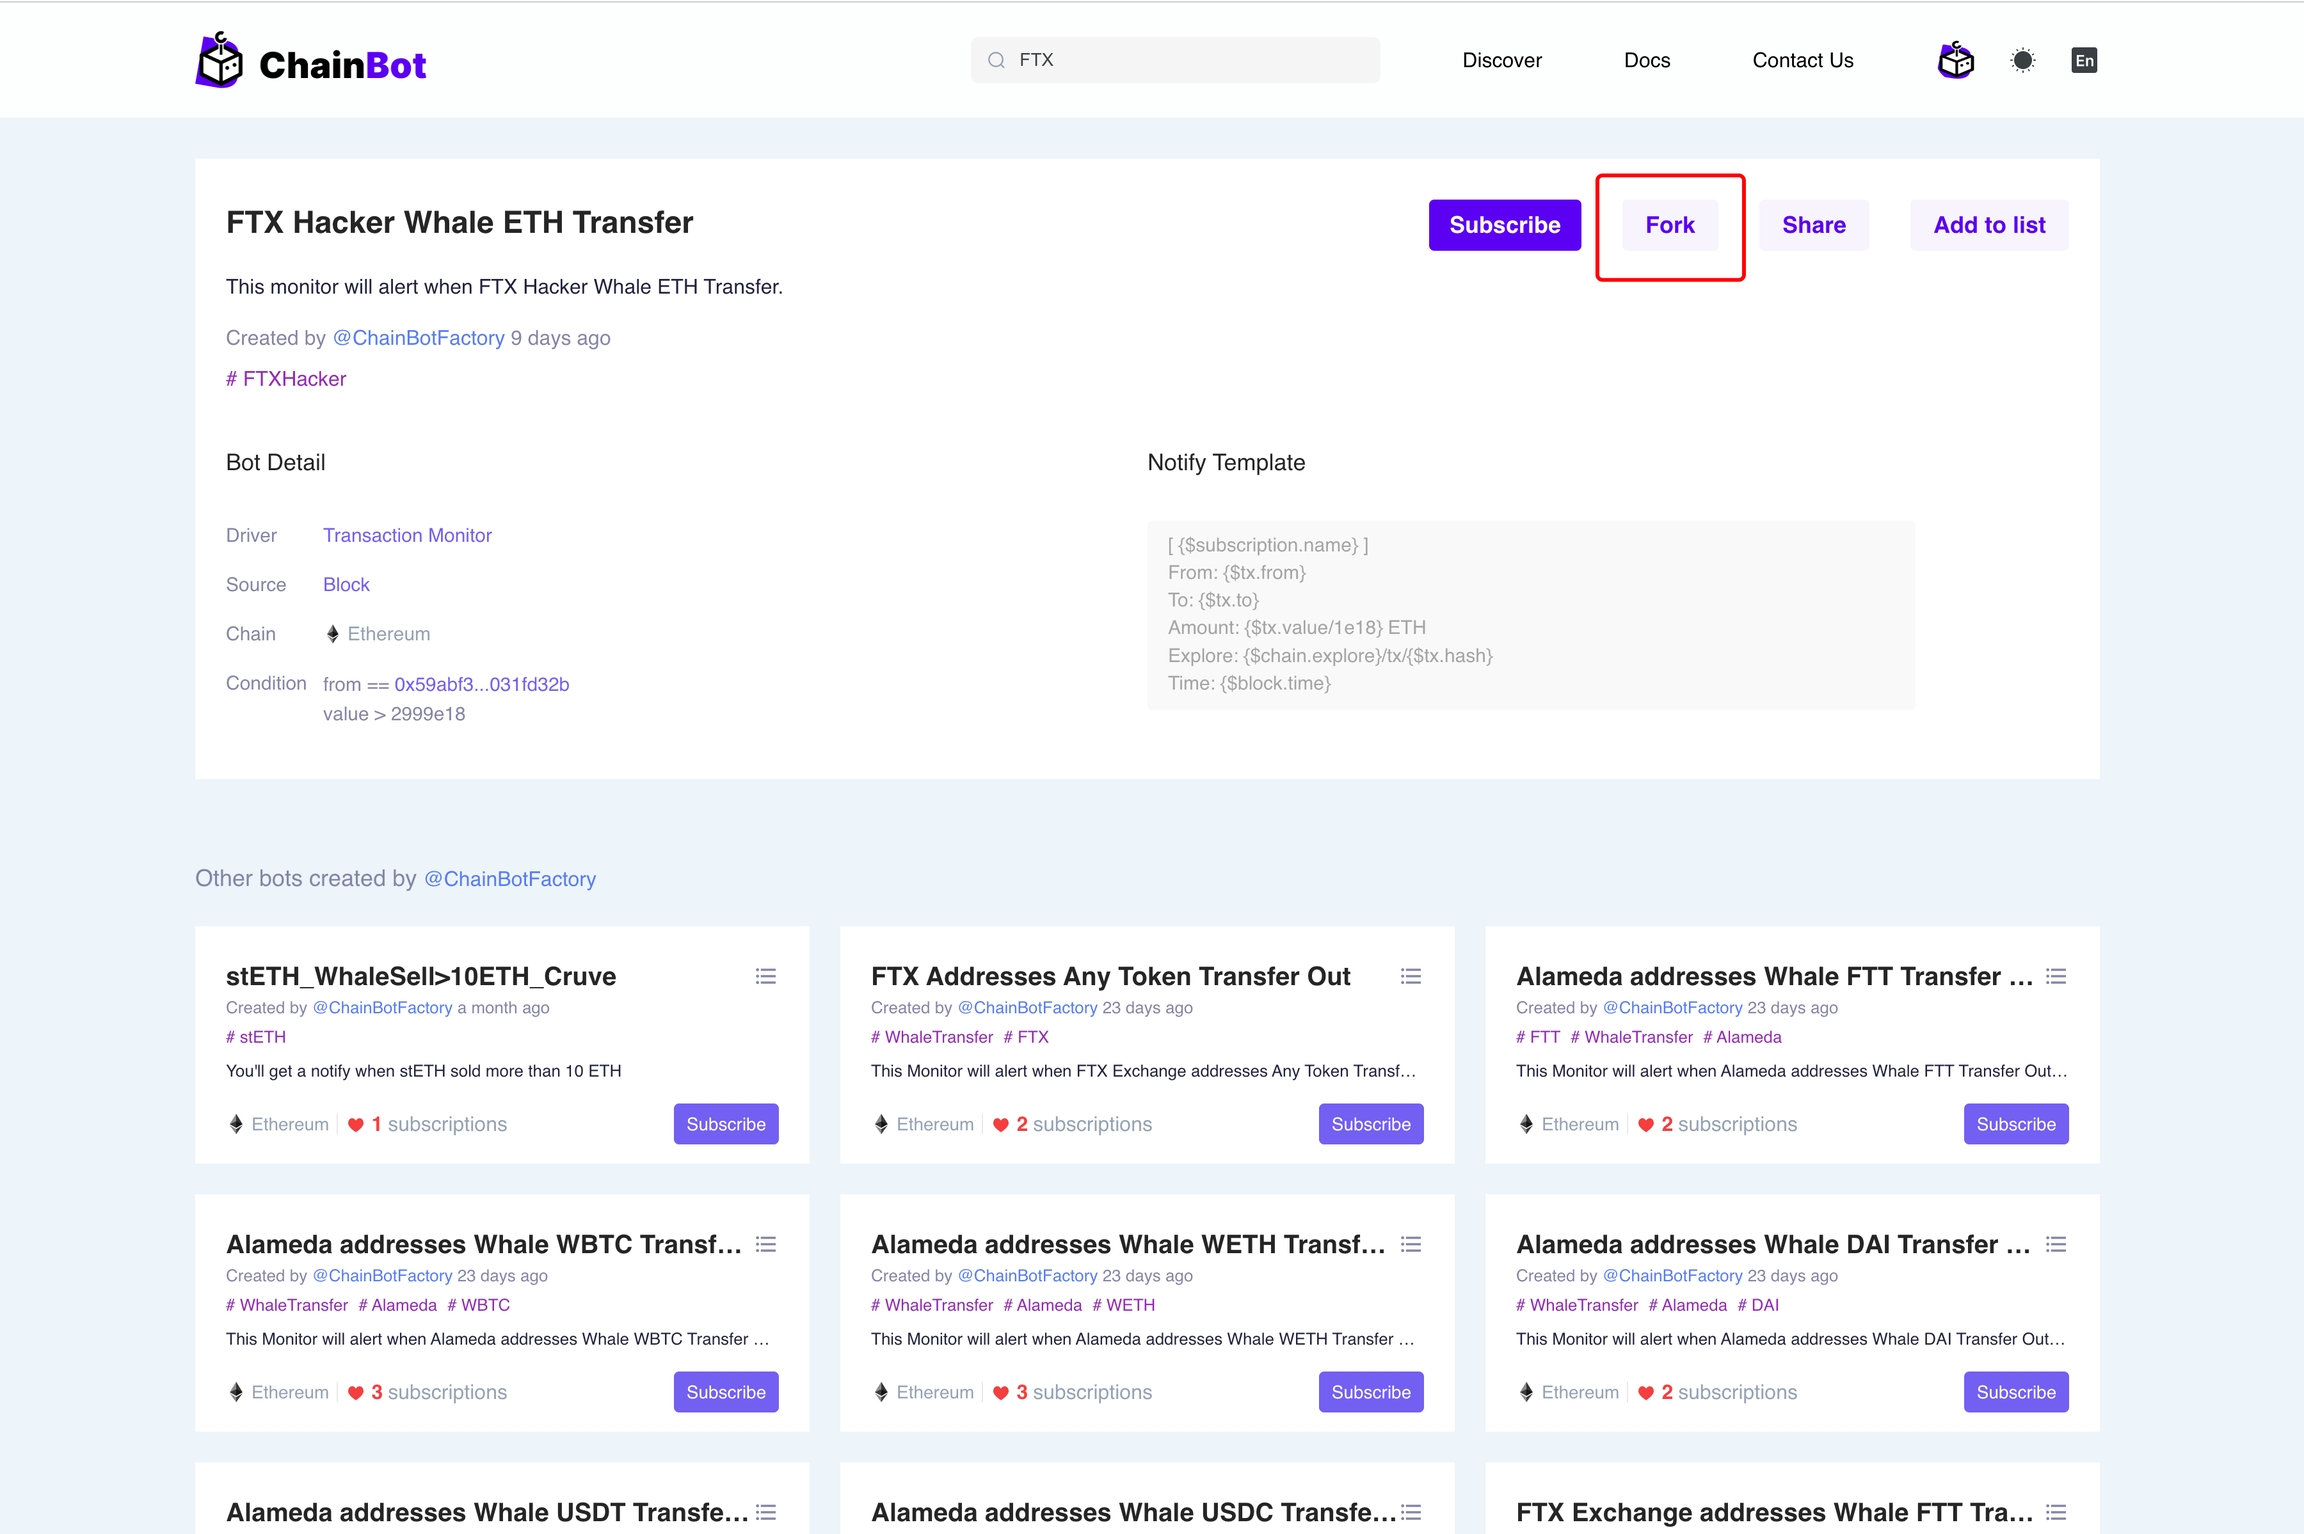
Task: Open list menu icon on FTX Addresses card
Action: coord(1411,976)
